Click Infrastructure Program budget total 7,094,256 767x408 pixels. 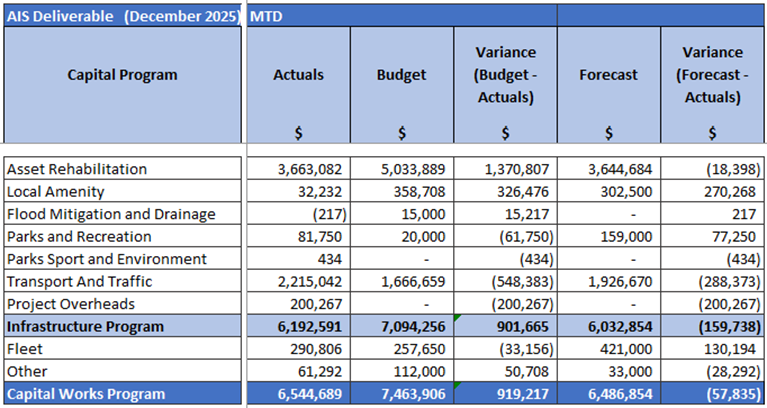coord(412,326)
